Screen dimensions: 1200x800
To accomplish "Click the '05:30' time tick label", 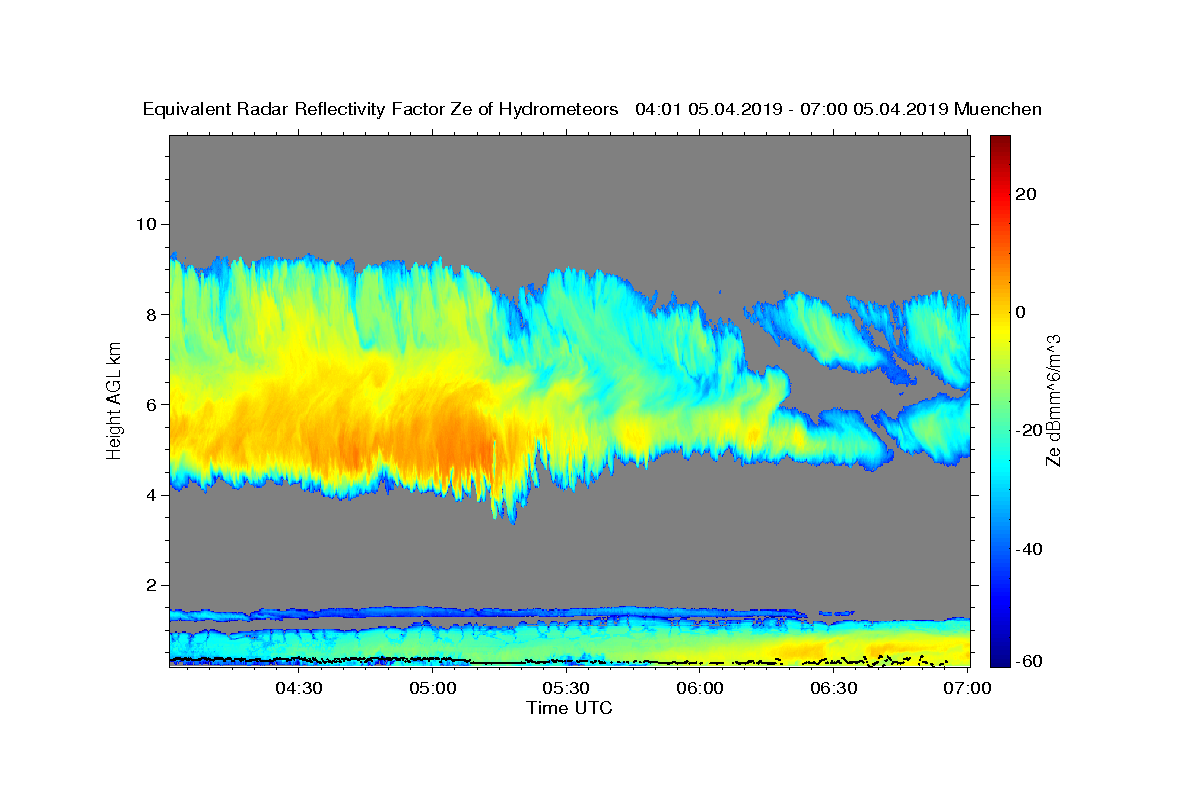I will (566, 688).
